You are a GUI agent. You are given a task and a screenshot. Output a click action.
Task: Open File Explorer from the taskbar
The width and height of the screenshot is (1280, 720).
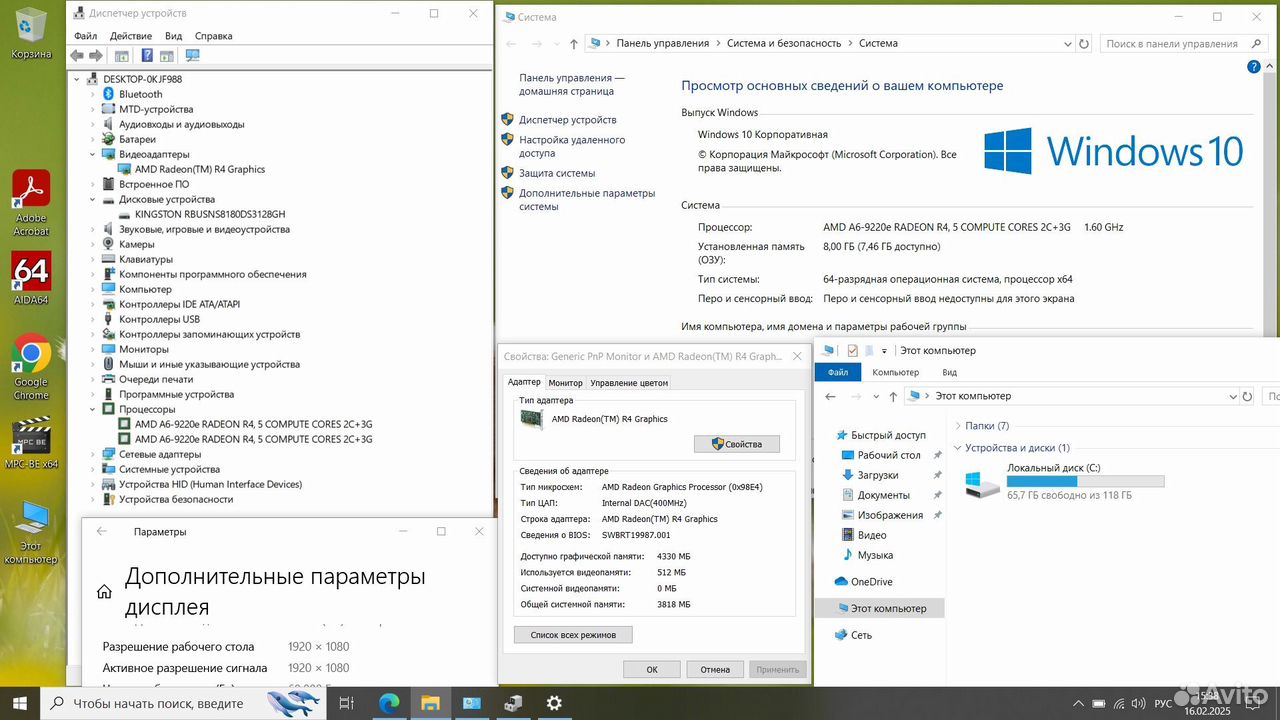click(429, 703)
